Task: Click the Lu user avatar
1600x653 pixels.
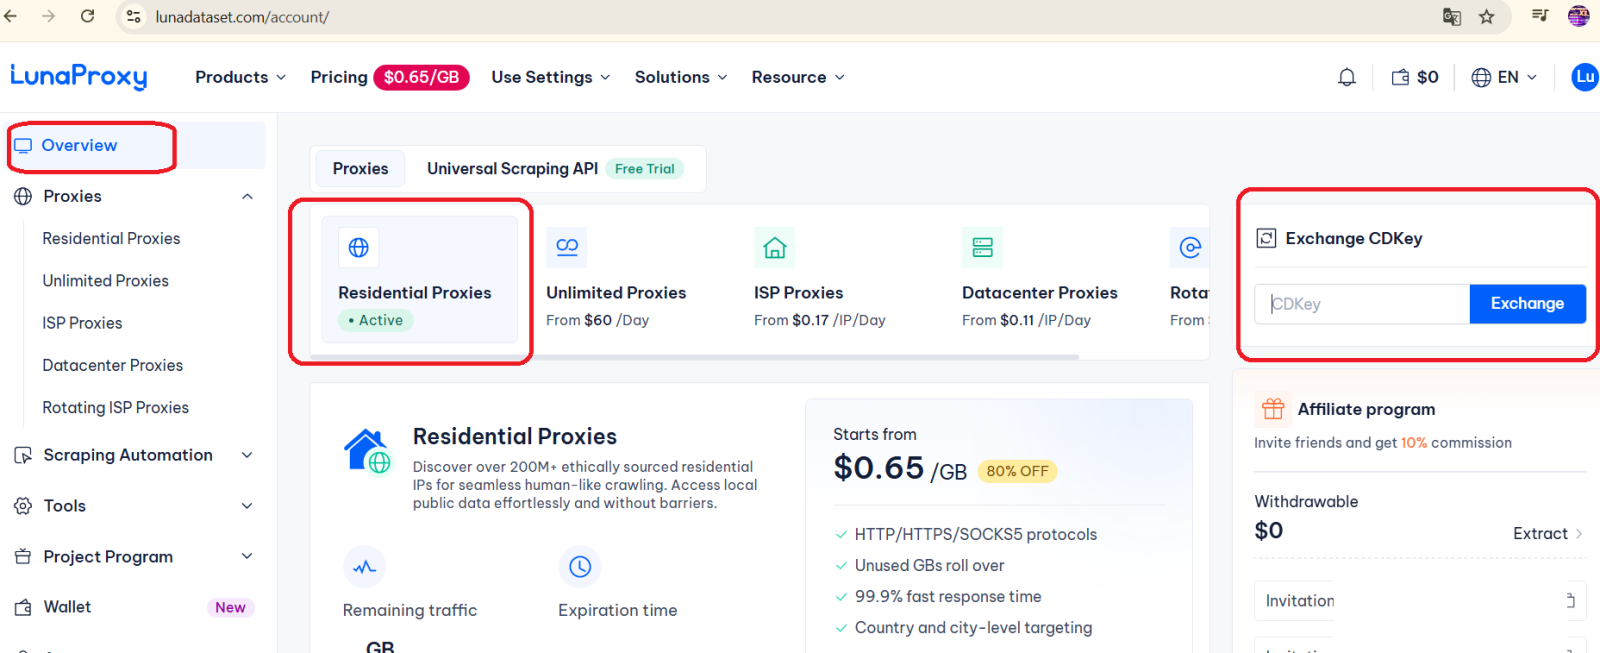Action: point(1584,77)
